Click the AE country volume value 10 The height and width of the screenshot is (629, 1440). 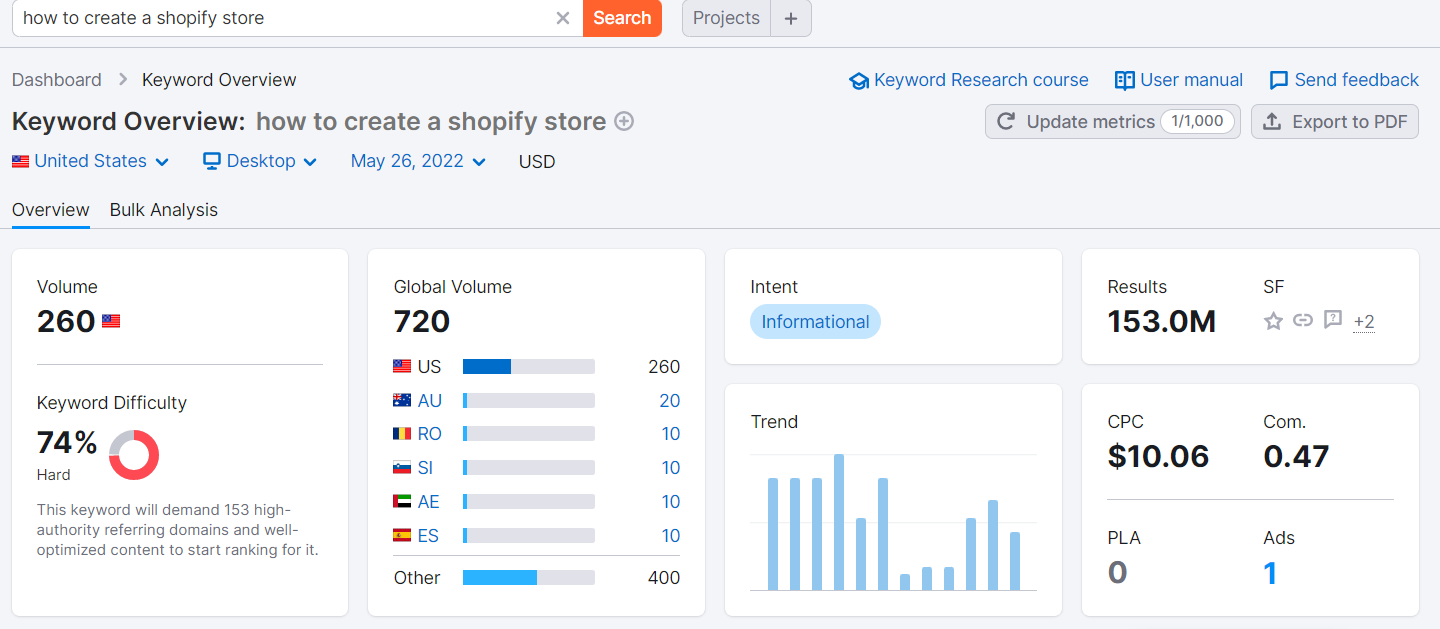pos(671,502)
